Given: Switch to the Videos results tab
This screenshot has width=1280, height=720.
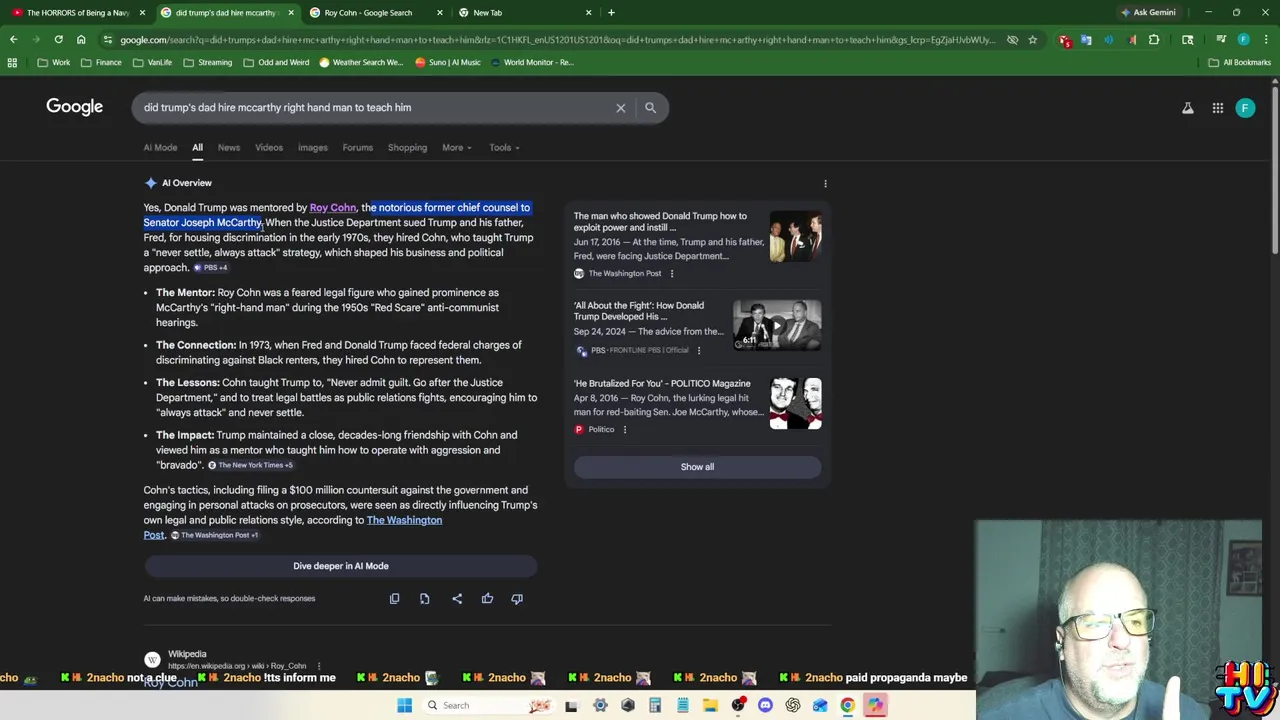Looking at the screenshot, I should point(269,147).
